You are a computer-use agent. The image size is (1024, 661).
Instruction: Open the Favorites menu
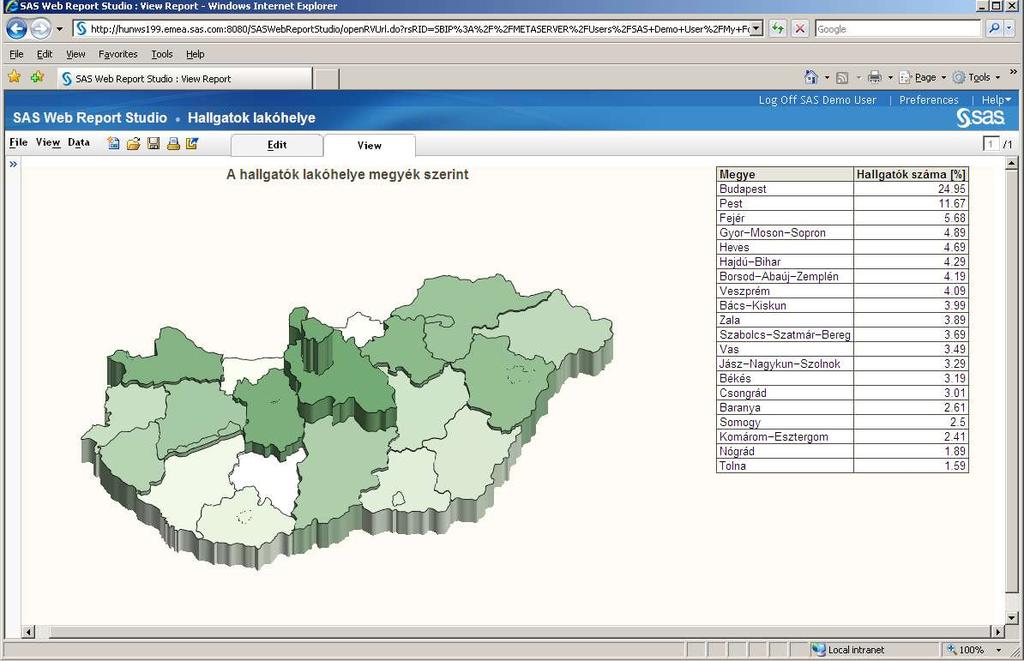click(x=118, y=54)
